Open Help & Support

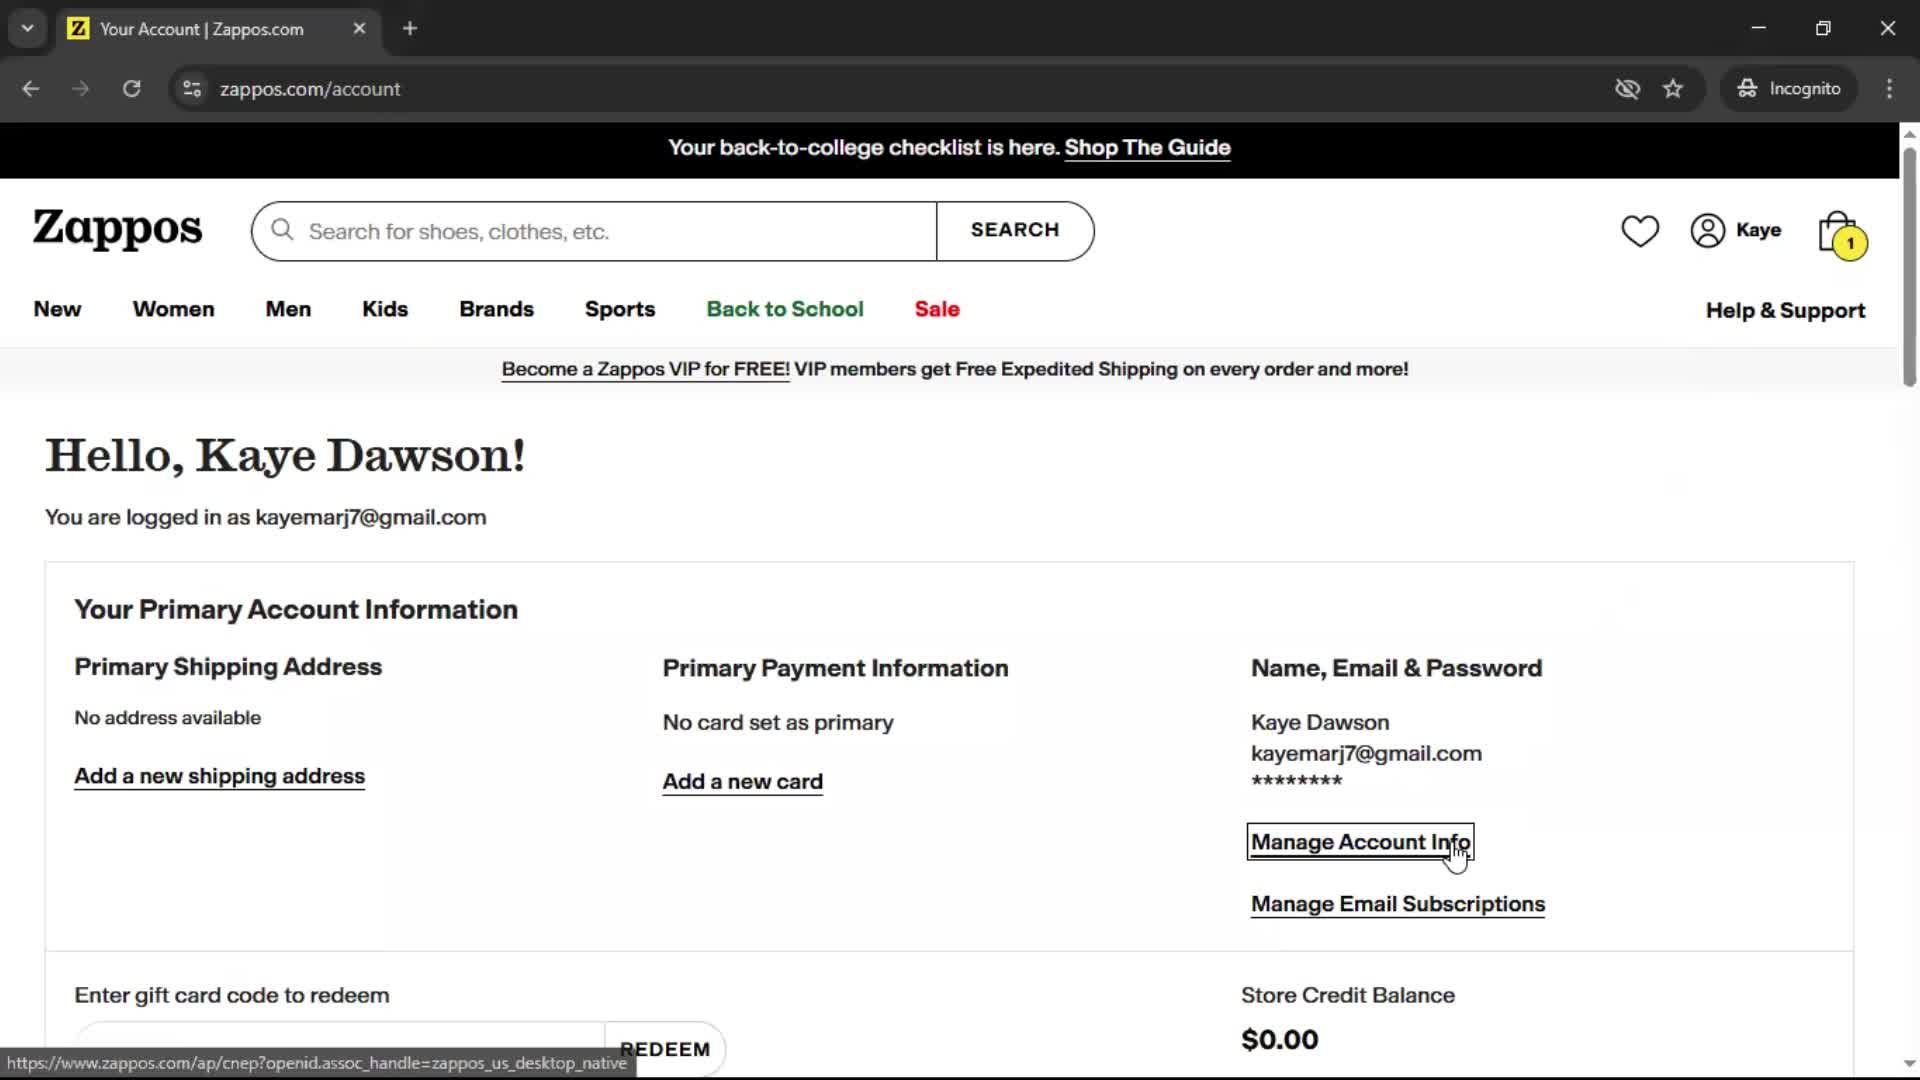click(x=1785, y=311)
